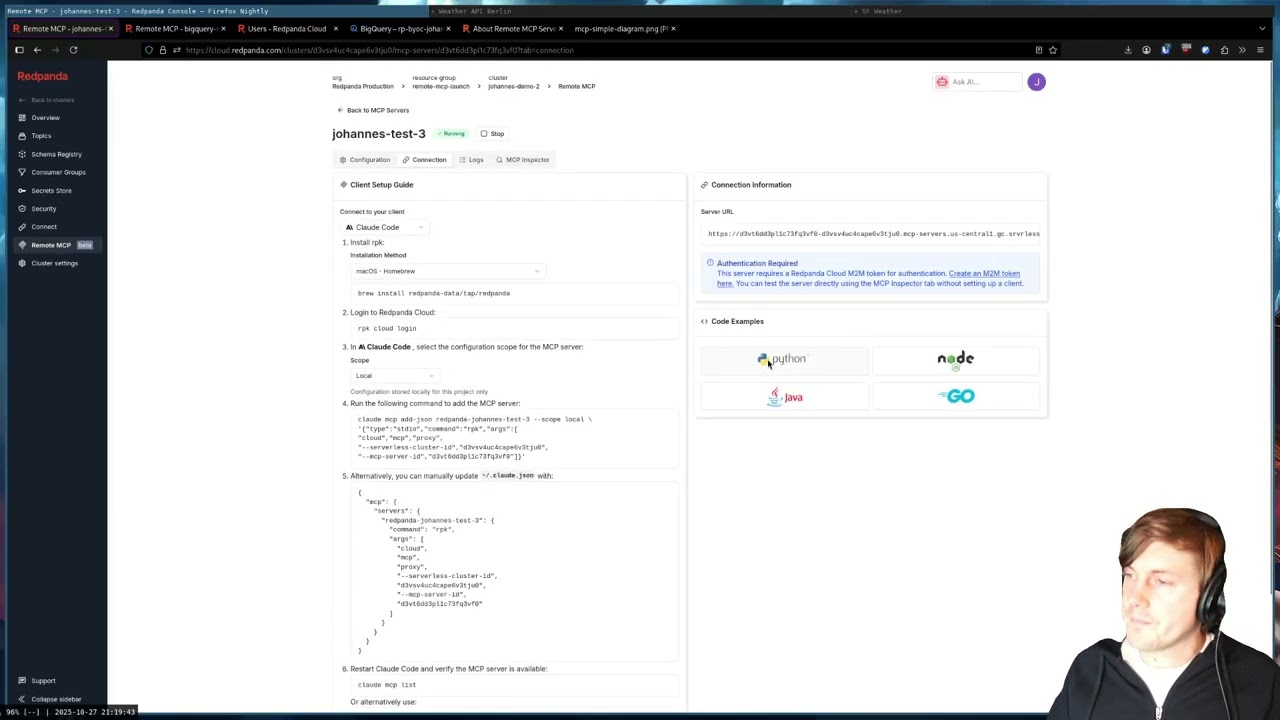The height and width of the screenshot is (720, 1280).
Task: Open the Firefox hamburger menu
Action: click(x=1260, y=50)
